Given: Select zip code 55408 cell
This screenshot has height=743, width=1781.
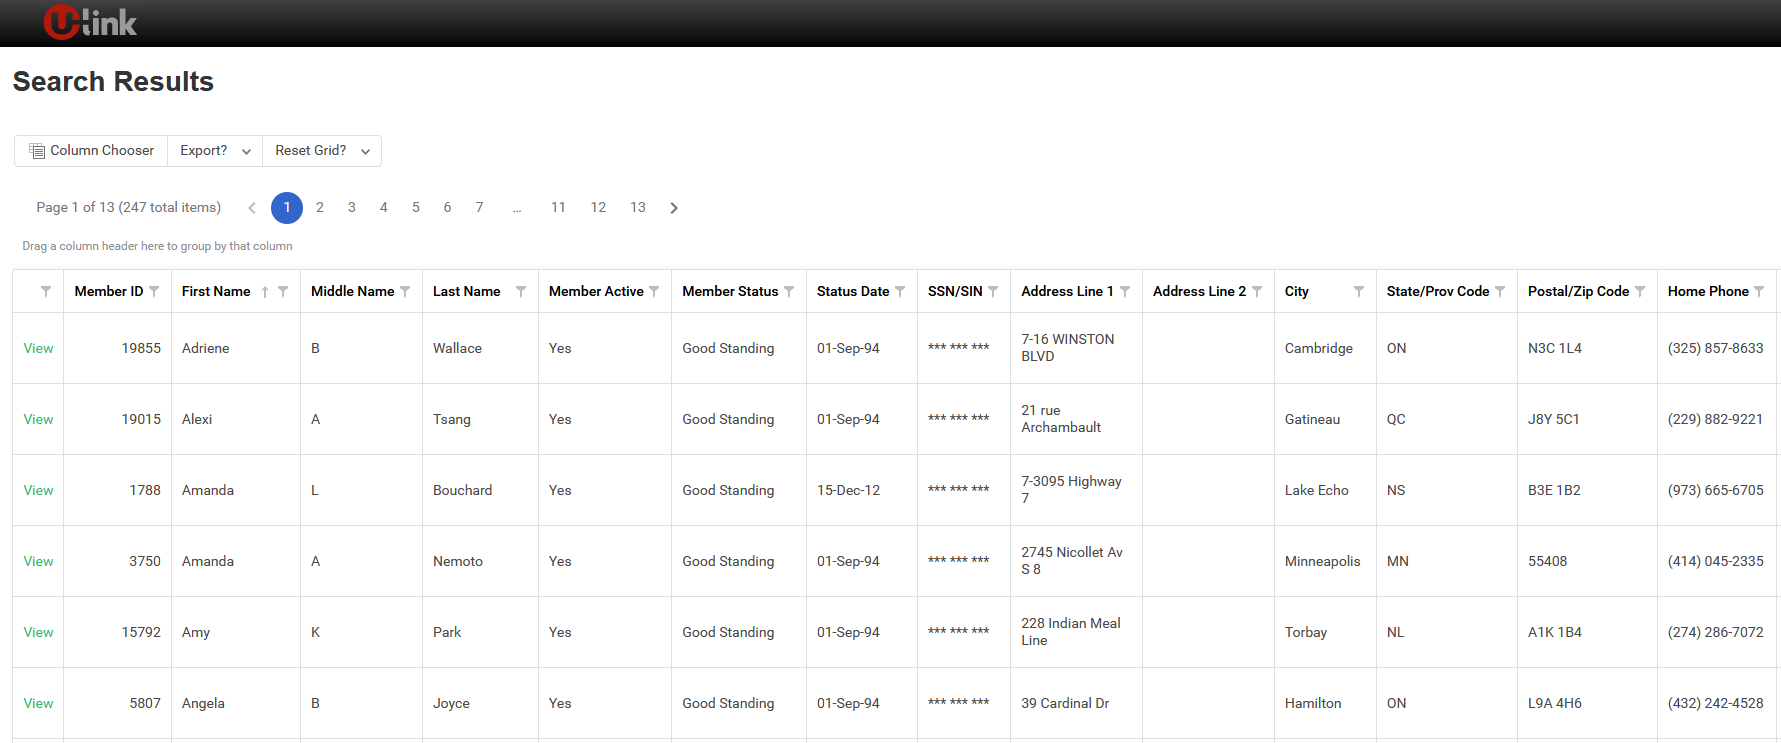Looking at the screenshot, I should (1587, 561).
